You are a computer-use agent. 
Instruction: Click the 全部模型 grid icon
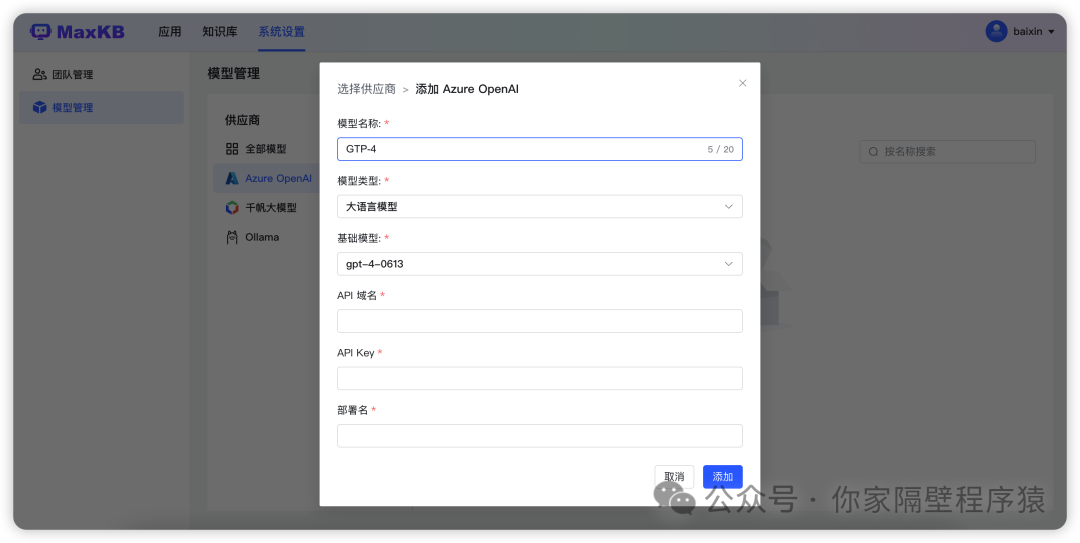click(232, 149)
